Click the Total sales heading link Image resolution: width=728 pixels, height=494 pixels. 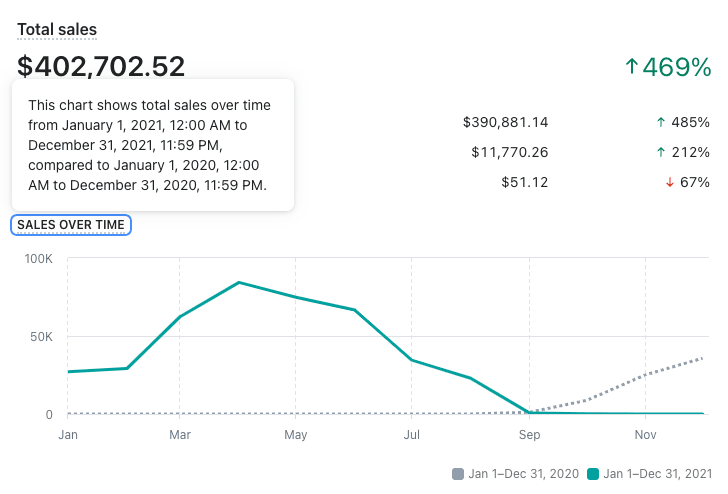pos(57,30)
